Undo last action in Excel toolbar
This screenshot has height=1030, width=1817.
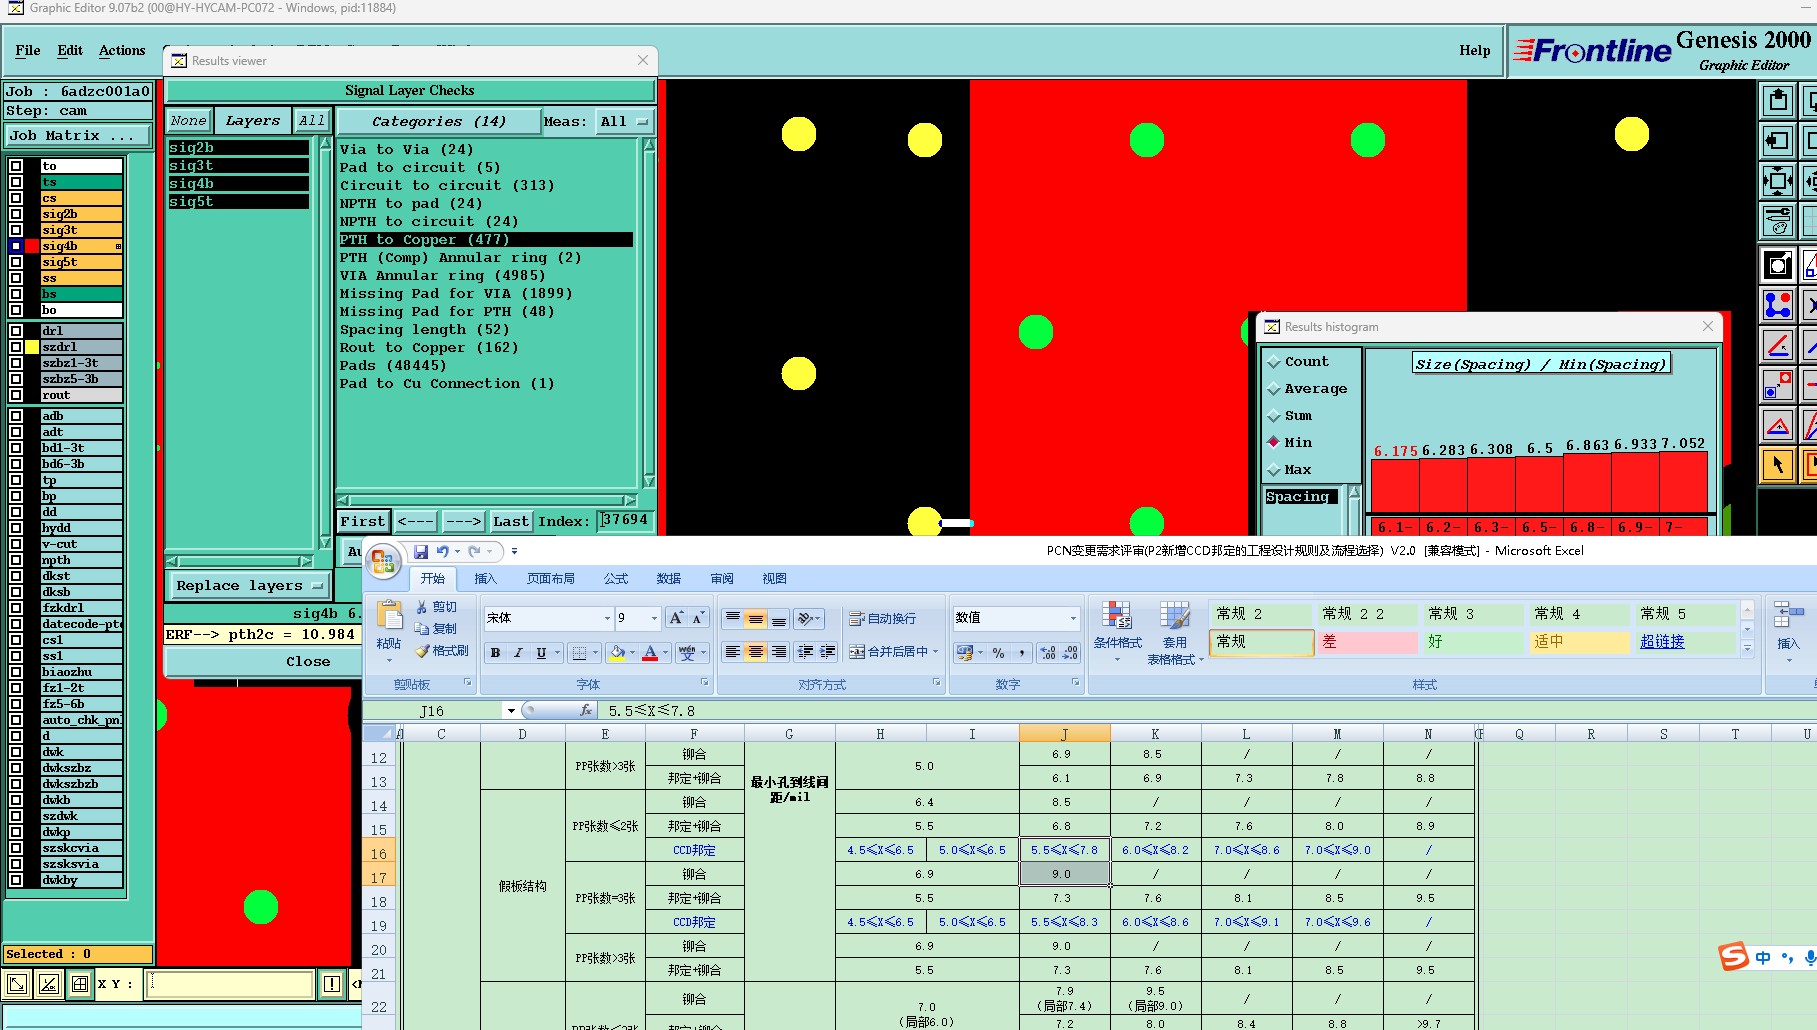(x=442, y=551)
